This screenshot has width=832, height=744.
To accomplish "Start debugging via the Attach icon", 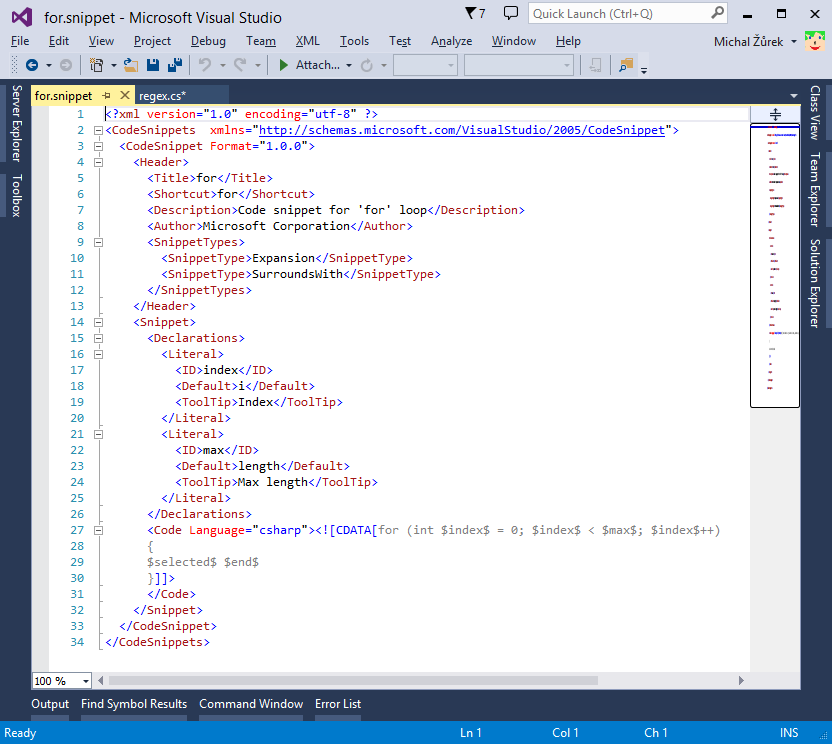I will [x=285, y=63].
